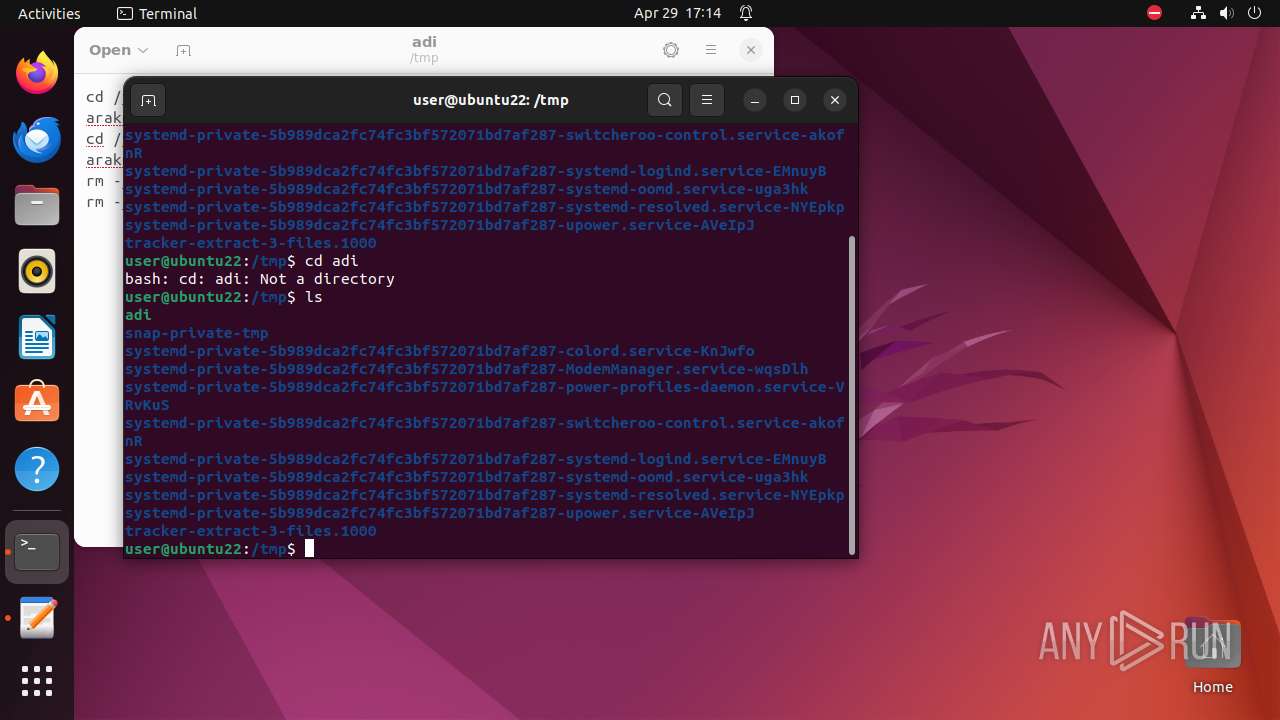Open the volume indicator
This screenshot has width=1280, height=720.
[x=1227, y=13]
